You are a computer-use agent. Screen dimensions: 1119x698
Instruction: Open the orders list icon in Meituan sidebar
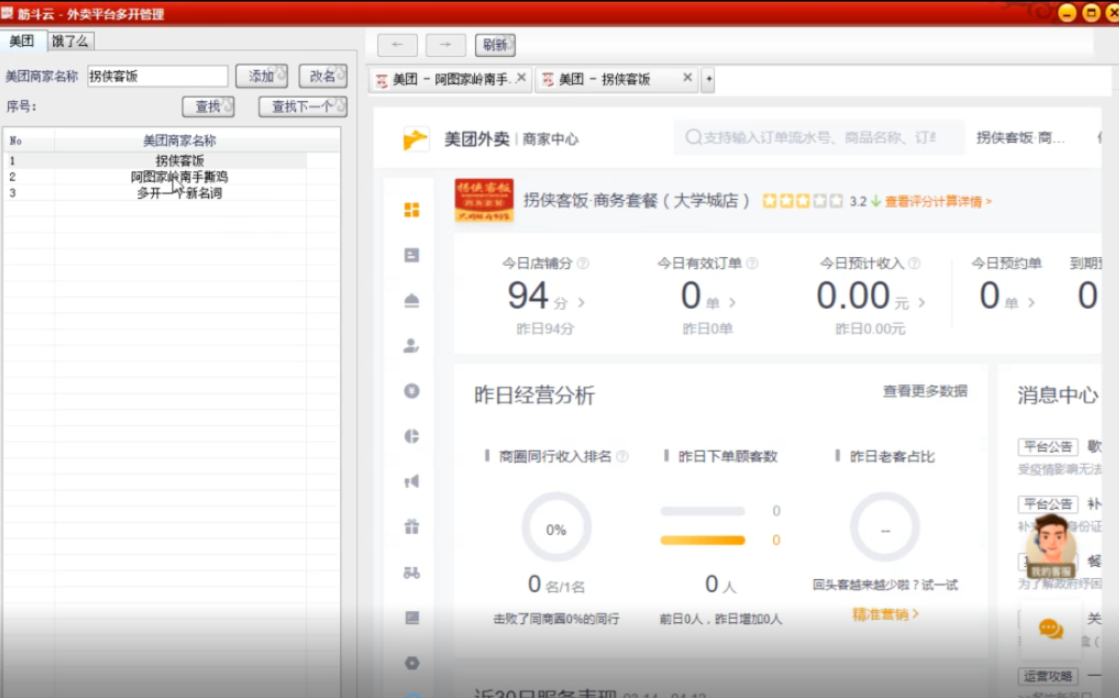pyautogui.click(x=412, y=255)
